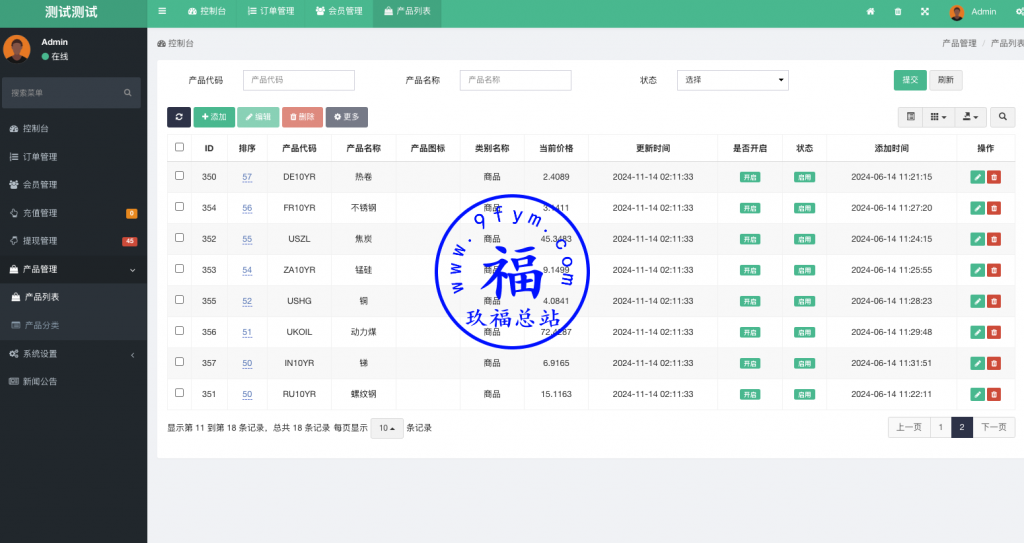Toggle fullscreen with the expand icon
The height and width of the screenshot is (543, 1024).
pos(925,12)
